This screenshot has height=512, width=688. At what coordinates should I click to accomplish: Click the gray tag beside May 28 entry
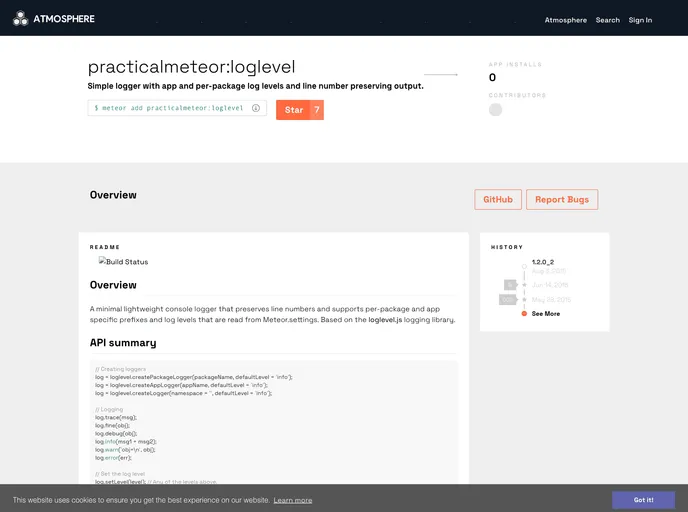click(508, 300)
